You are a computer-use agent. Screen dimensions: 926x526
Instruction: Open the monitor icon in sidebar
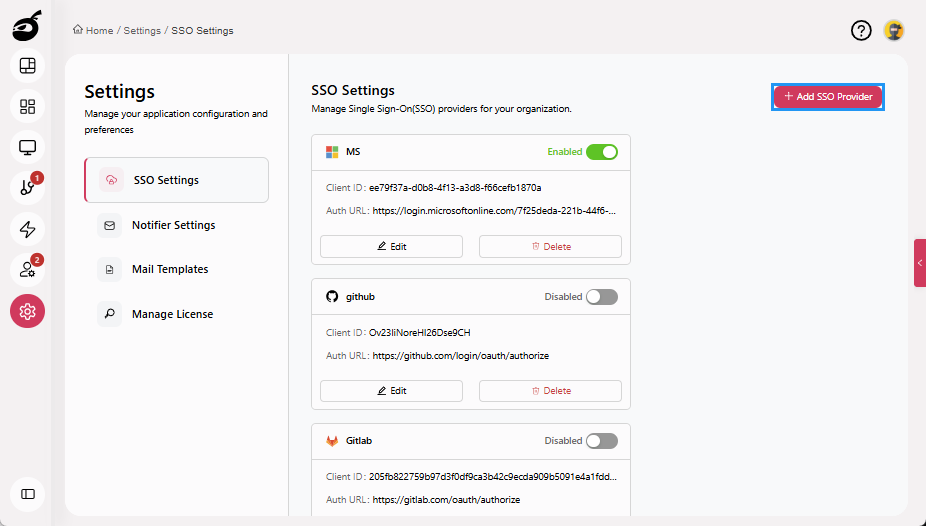[x=27, y=147]
